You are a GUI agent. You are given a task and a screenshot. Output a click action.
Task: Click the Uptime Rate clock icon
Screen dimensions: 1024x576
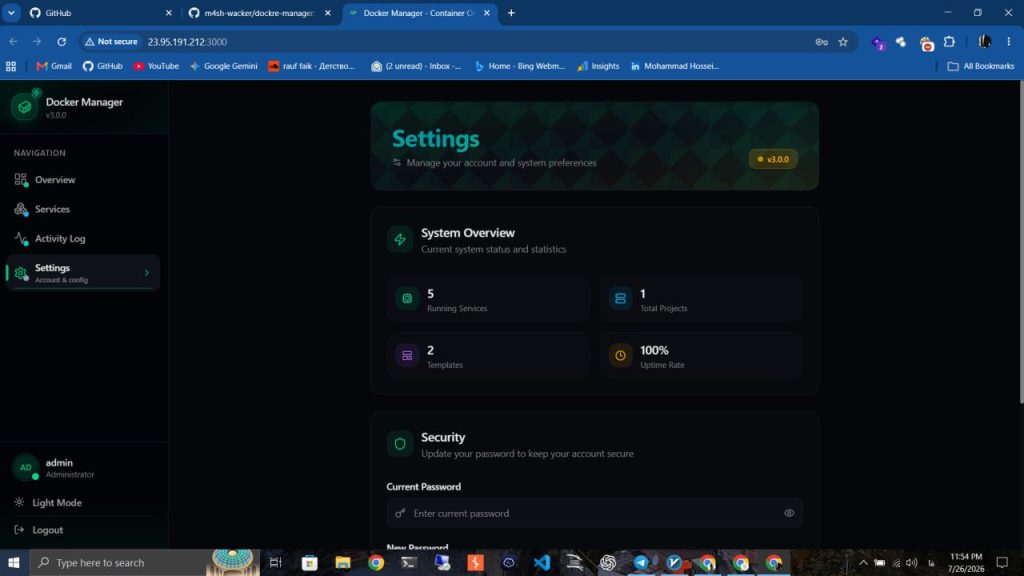620,355
